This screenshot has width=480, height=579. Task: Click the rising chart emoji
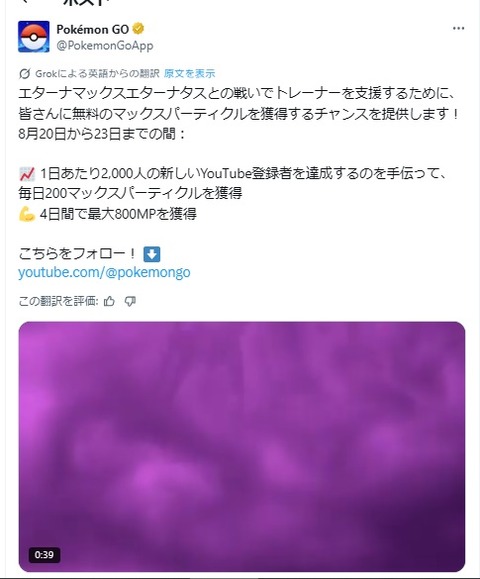pyautogui.click(x=27, y=174)
